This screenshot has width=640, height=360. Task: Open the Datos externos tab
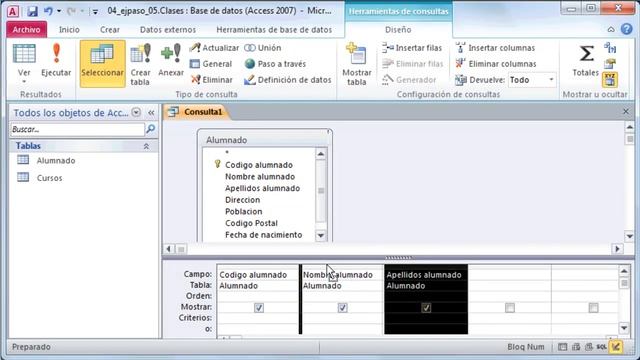click(x=168, y=29)
